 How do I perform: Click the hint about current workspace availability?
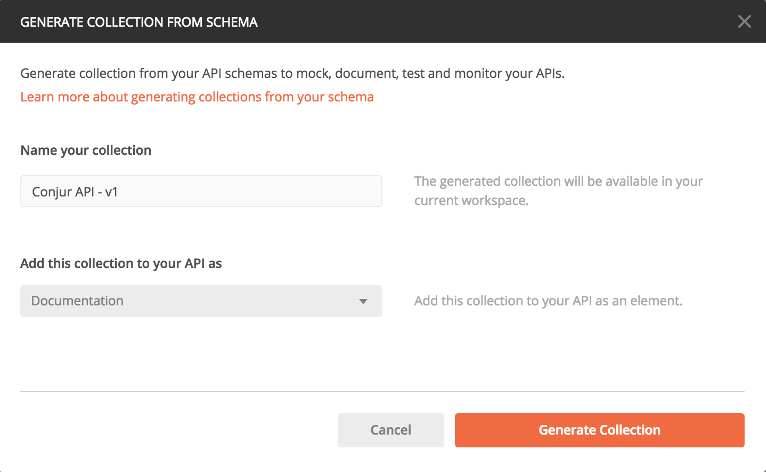click(x=559, y=191)
